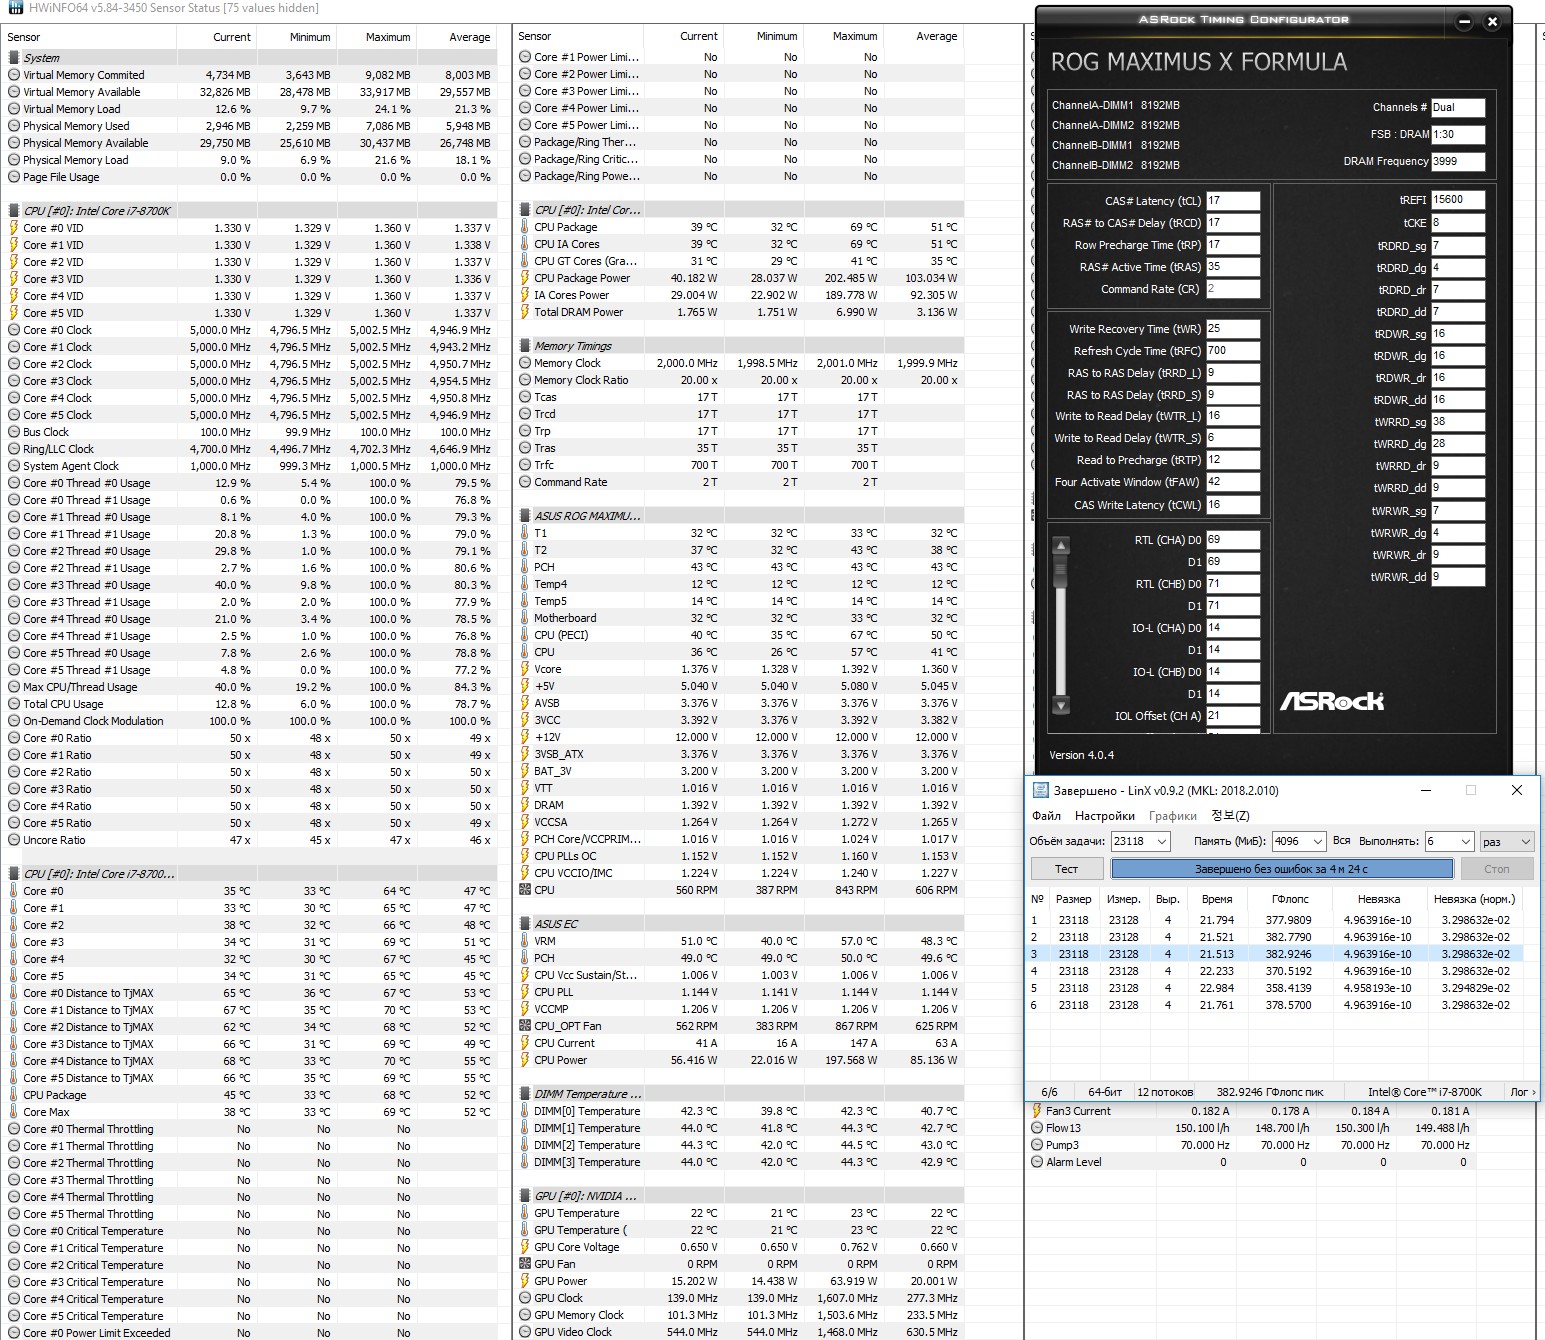The height and width of the screenshot is (1340, 1545).
Task: Click the Memory Timings section chip icon
Action: coord(525,346)
